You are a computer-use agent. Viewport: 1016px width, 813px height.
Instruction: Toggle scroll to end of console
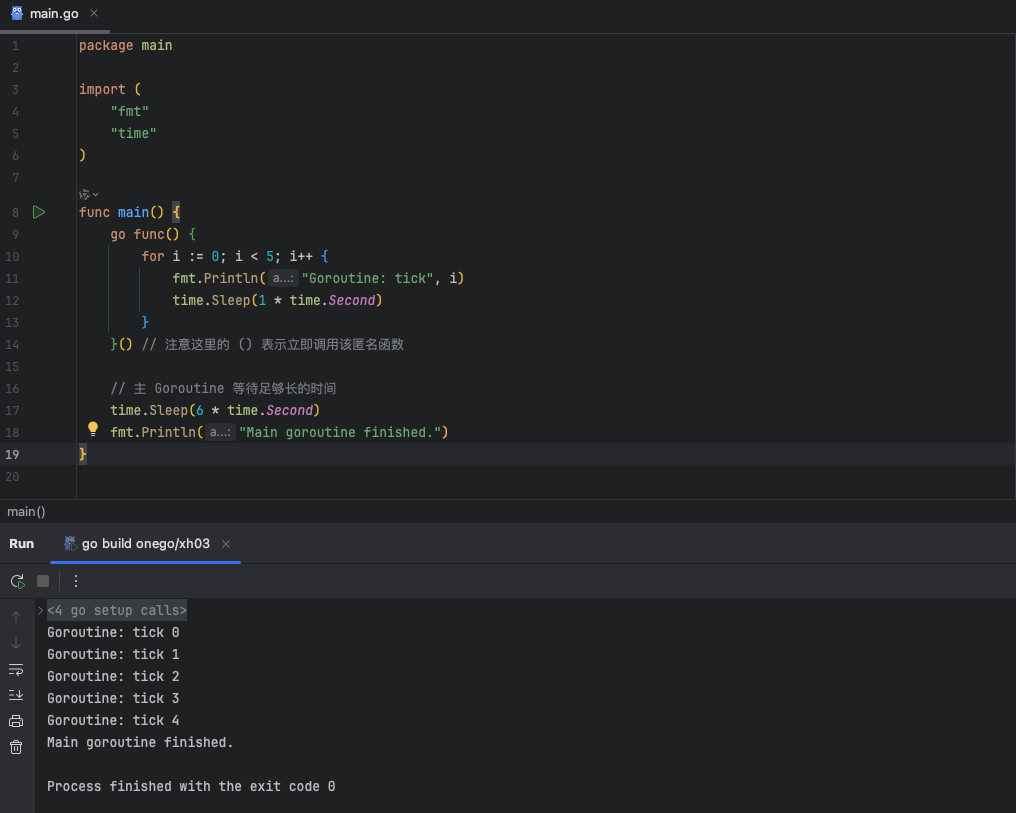16,695
